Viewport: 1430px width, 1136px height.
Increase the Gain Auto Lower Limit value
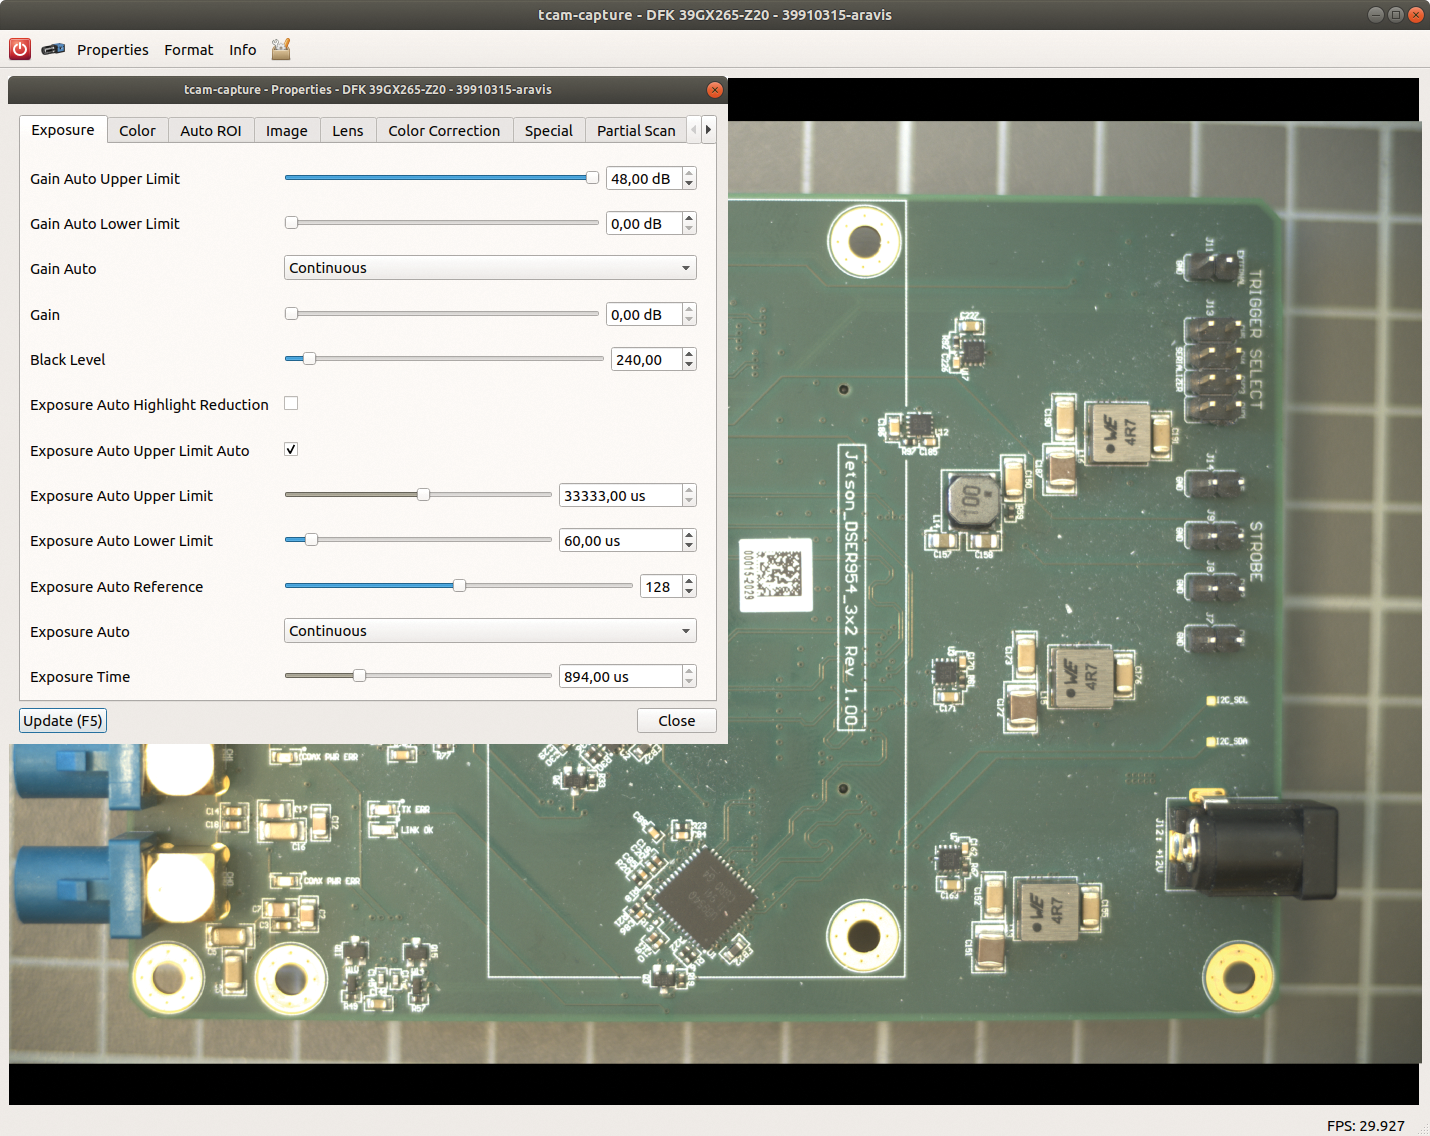pyautogui.click(x=689, y=218)
